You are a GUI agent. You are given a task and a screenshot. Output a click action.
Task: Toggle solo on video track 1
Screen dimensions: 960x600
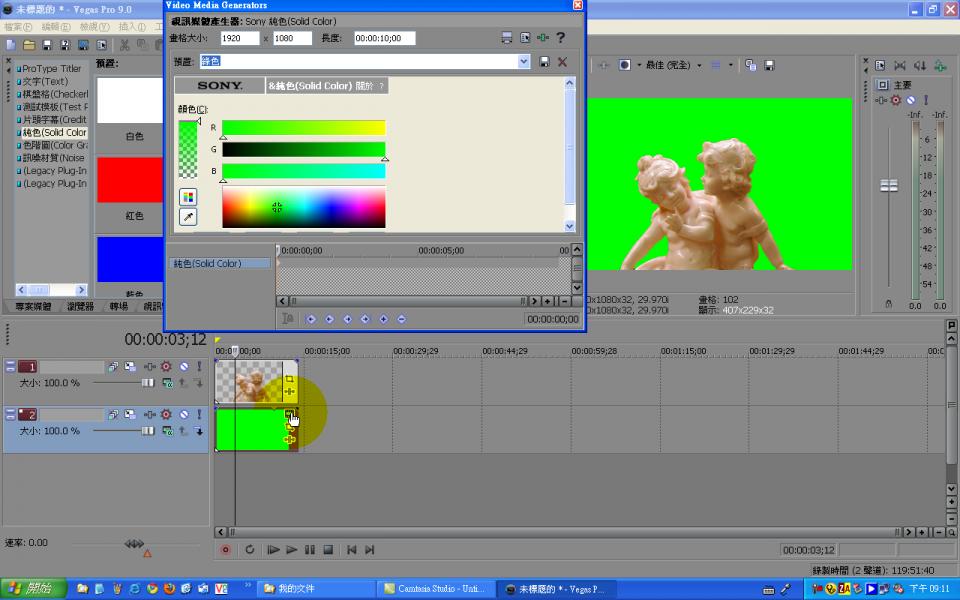coord(199,367)
